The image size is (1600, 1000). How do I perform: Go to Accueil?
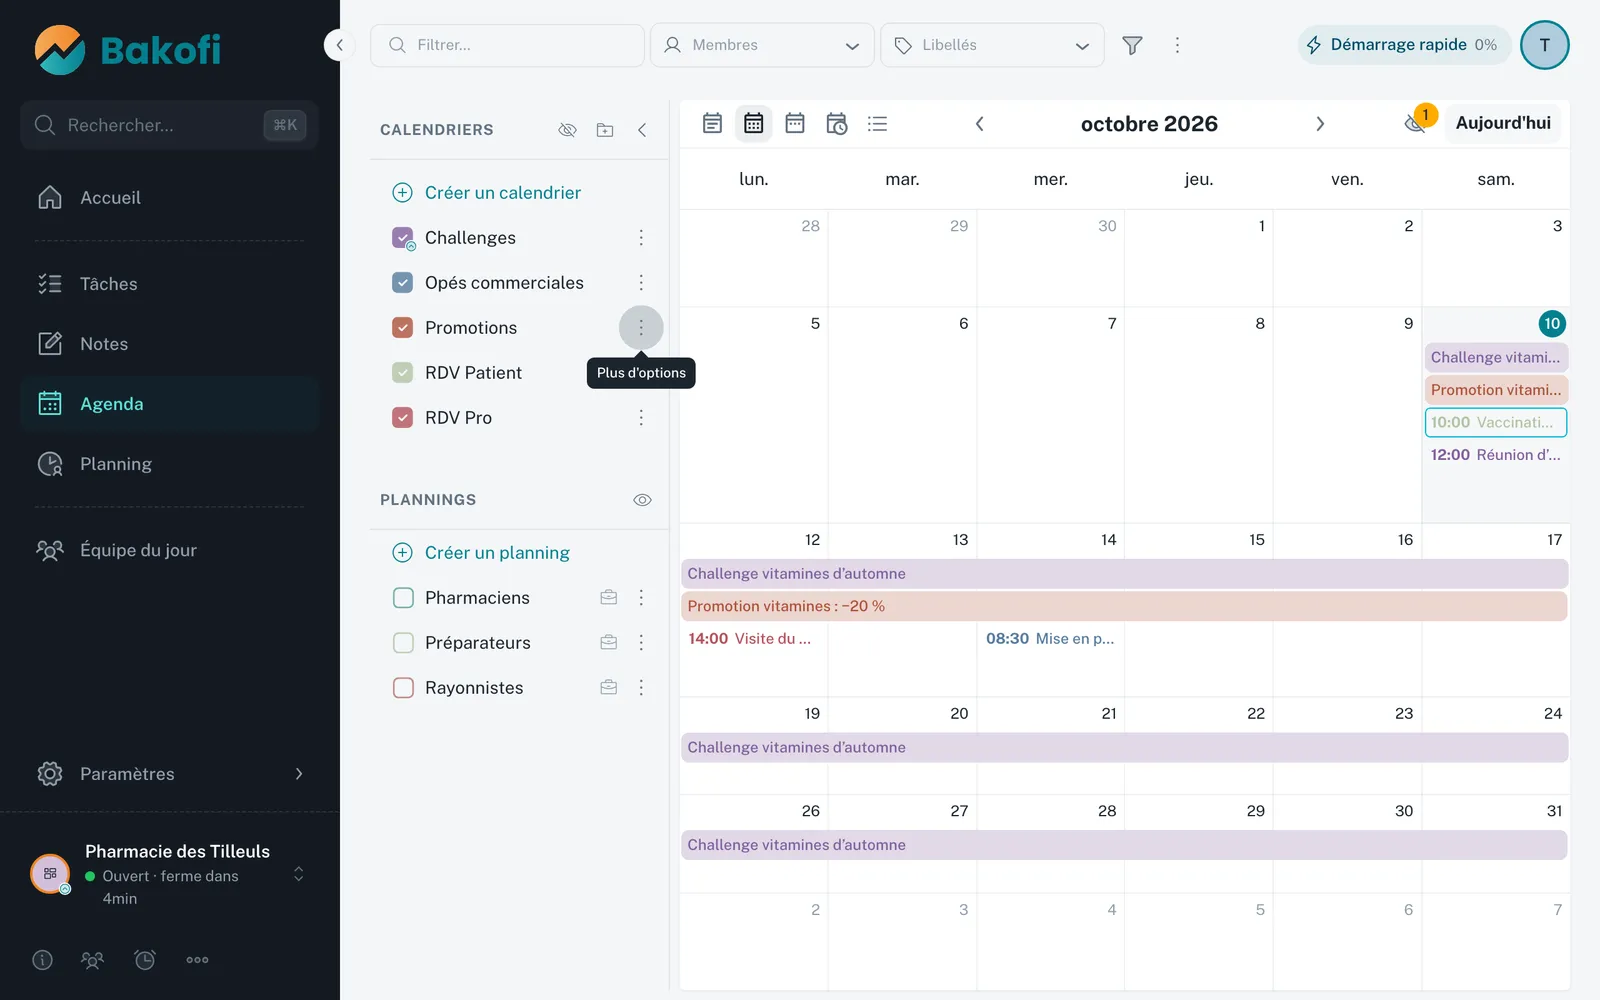(170, 198)
